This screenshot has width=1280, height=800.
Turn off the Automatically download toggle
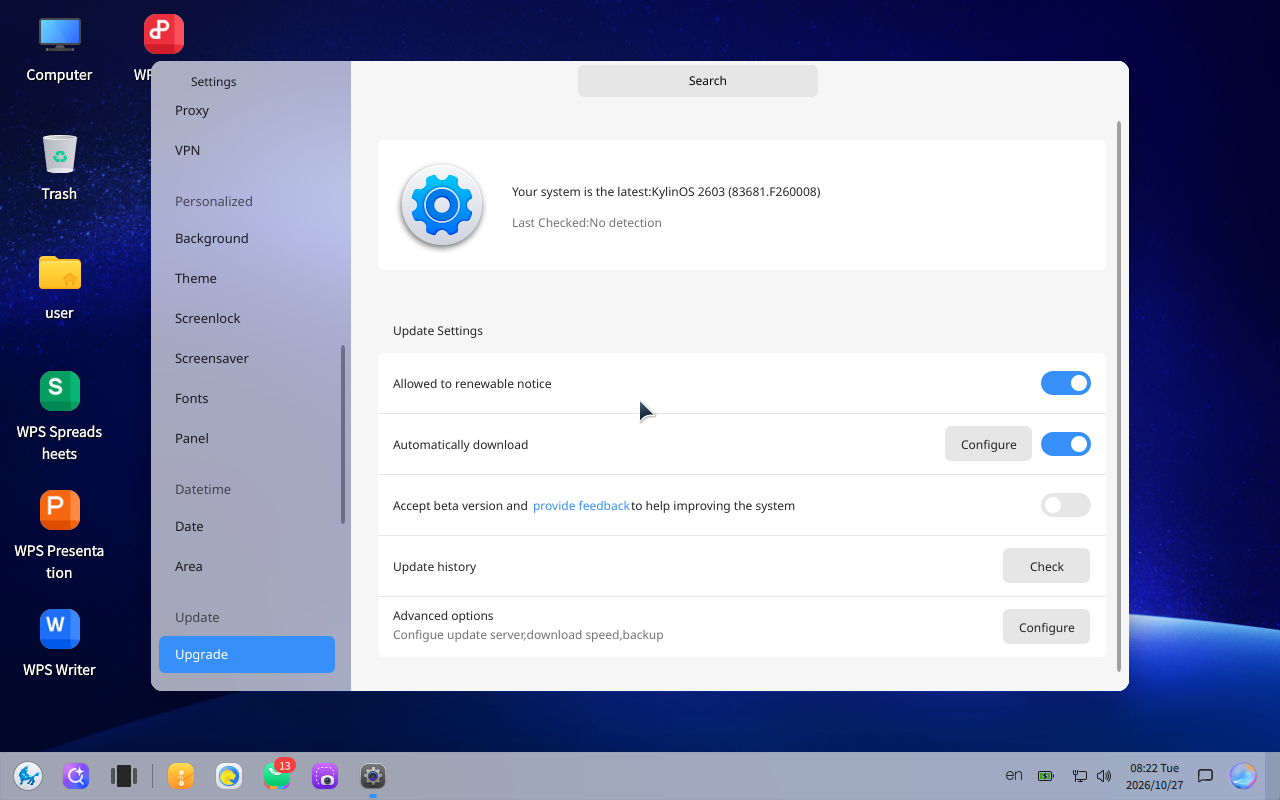click(1066, 444)
